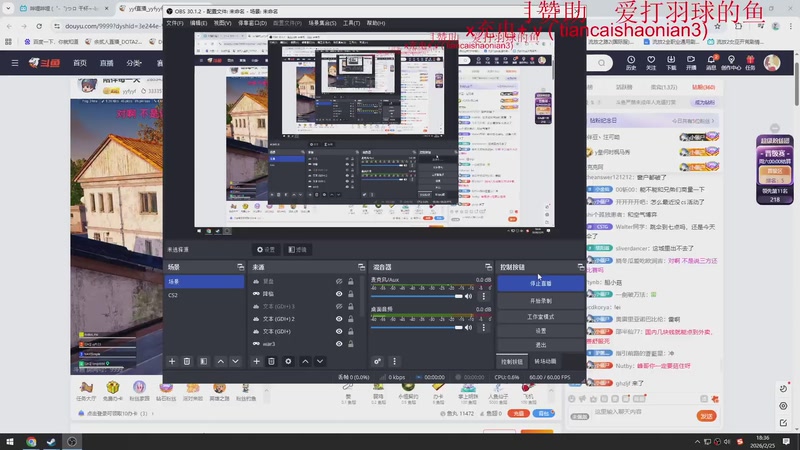The width and height of the screenshot is (800, 450).
Task: Expand the system tray hidden icons chevron
Action: [x=697, y=442]
